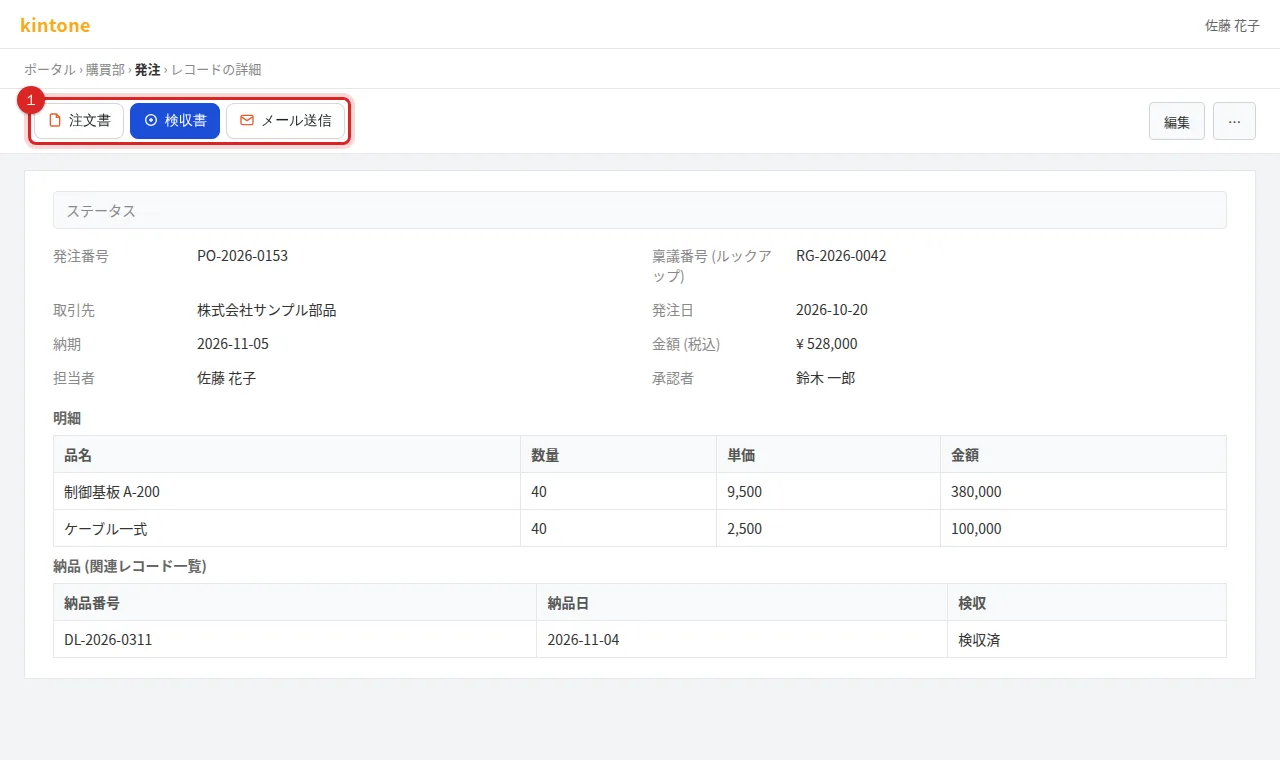This screenshot has width=1280, height=760.
Task: Click レコードの詳細 in breadcrumb
Action: (216, 69)
